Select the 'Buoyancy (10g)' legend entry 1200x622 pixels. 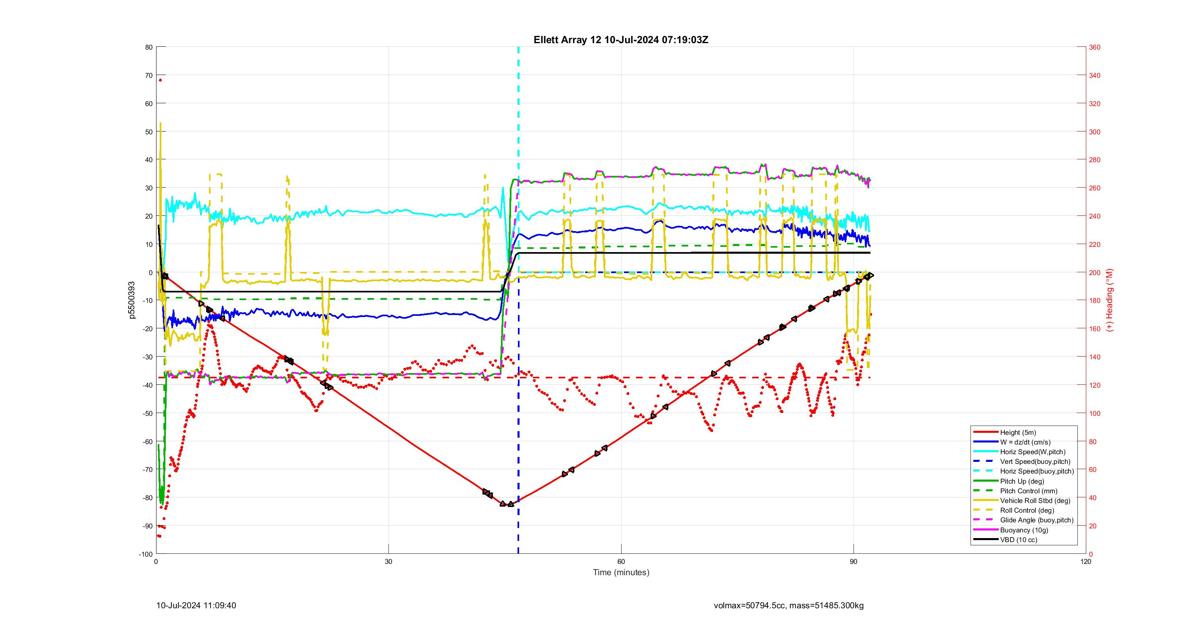tap(1024, 530)
